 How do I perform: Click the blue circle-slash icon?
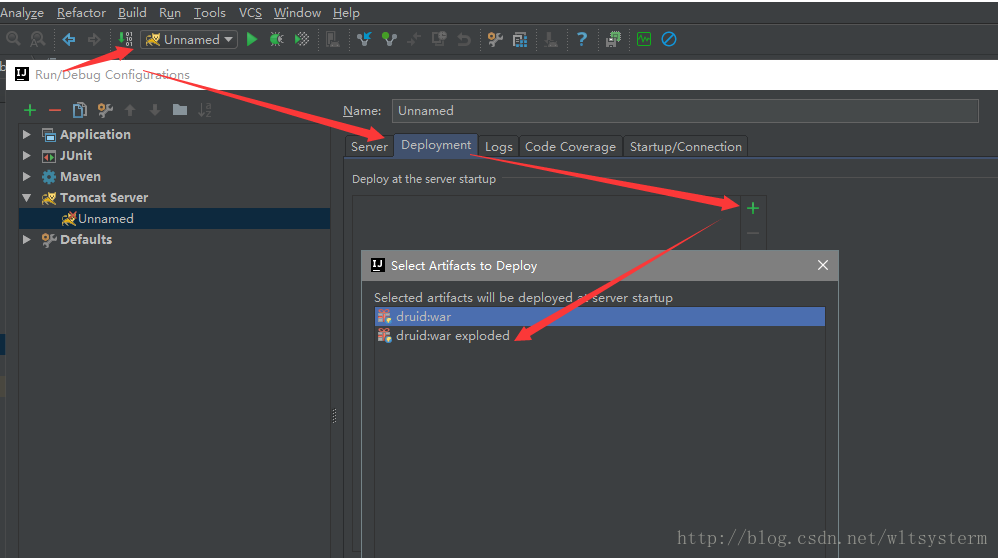point(669,39)
